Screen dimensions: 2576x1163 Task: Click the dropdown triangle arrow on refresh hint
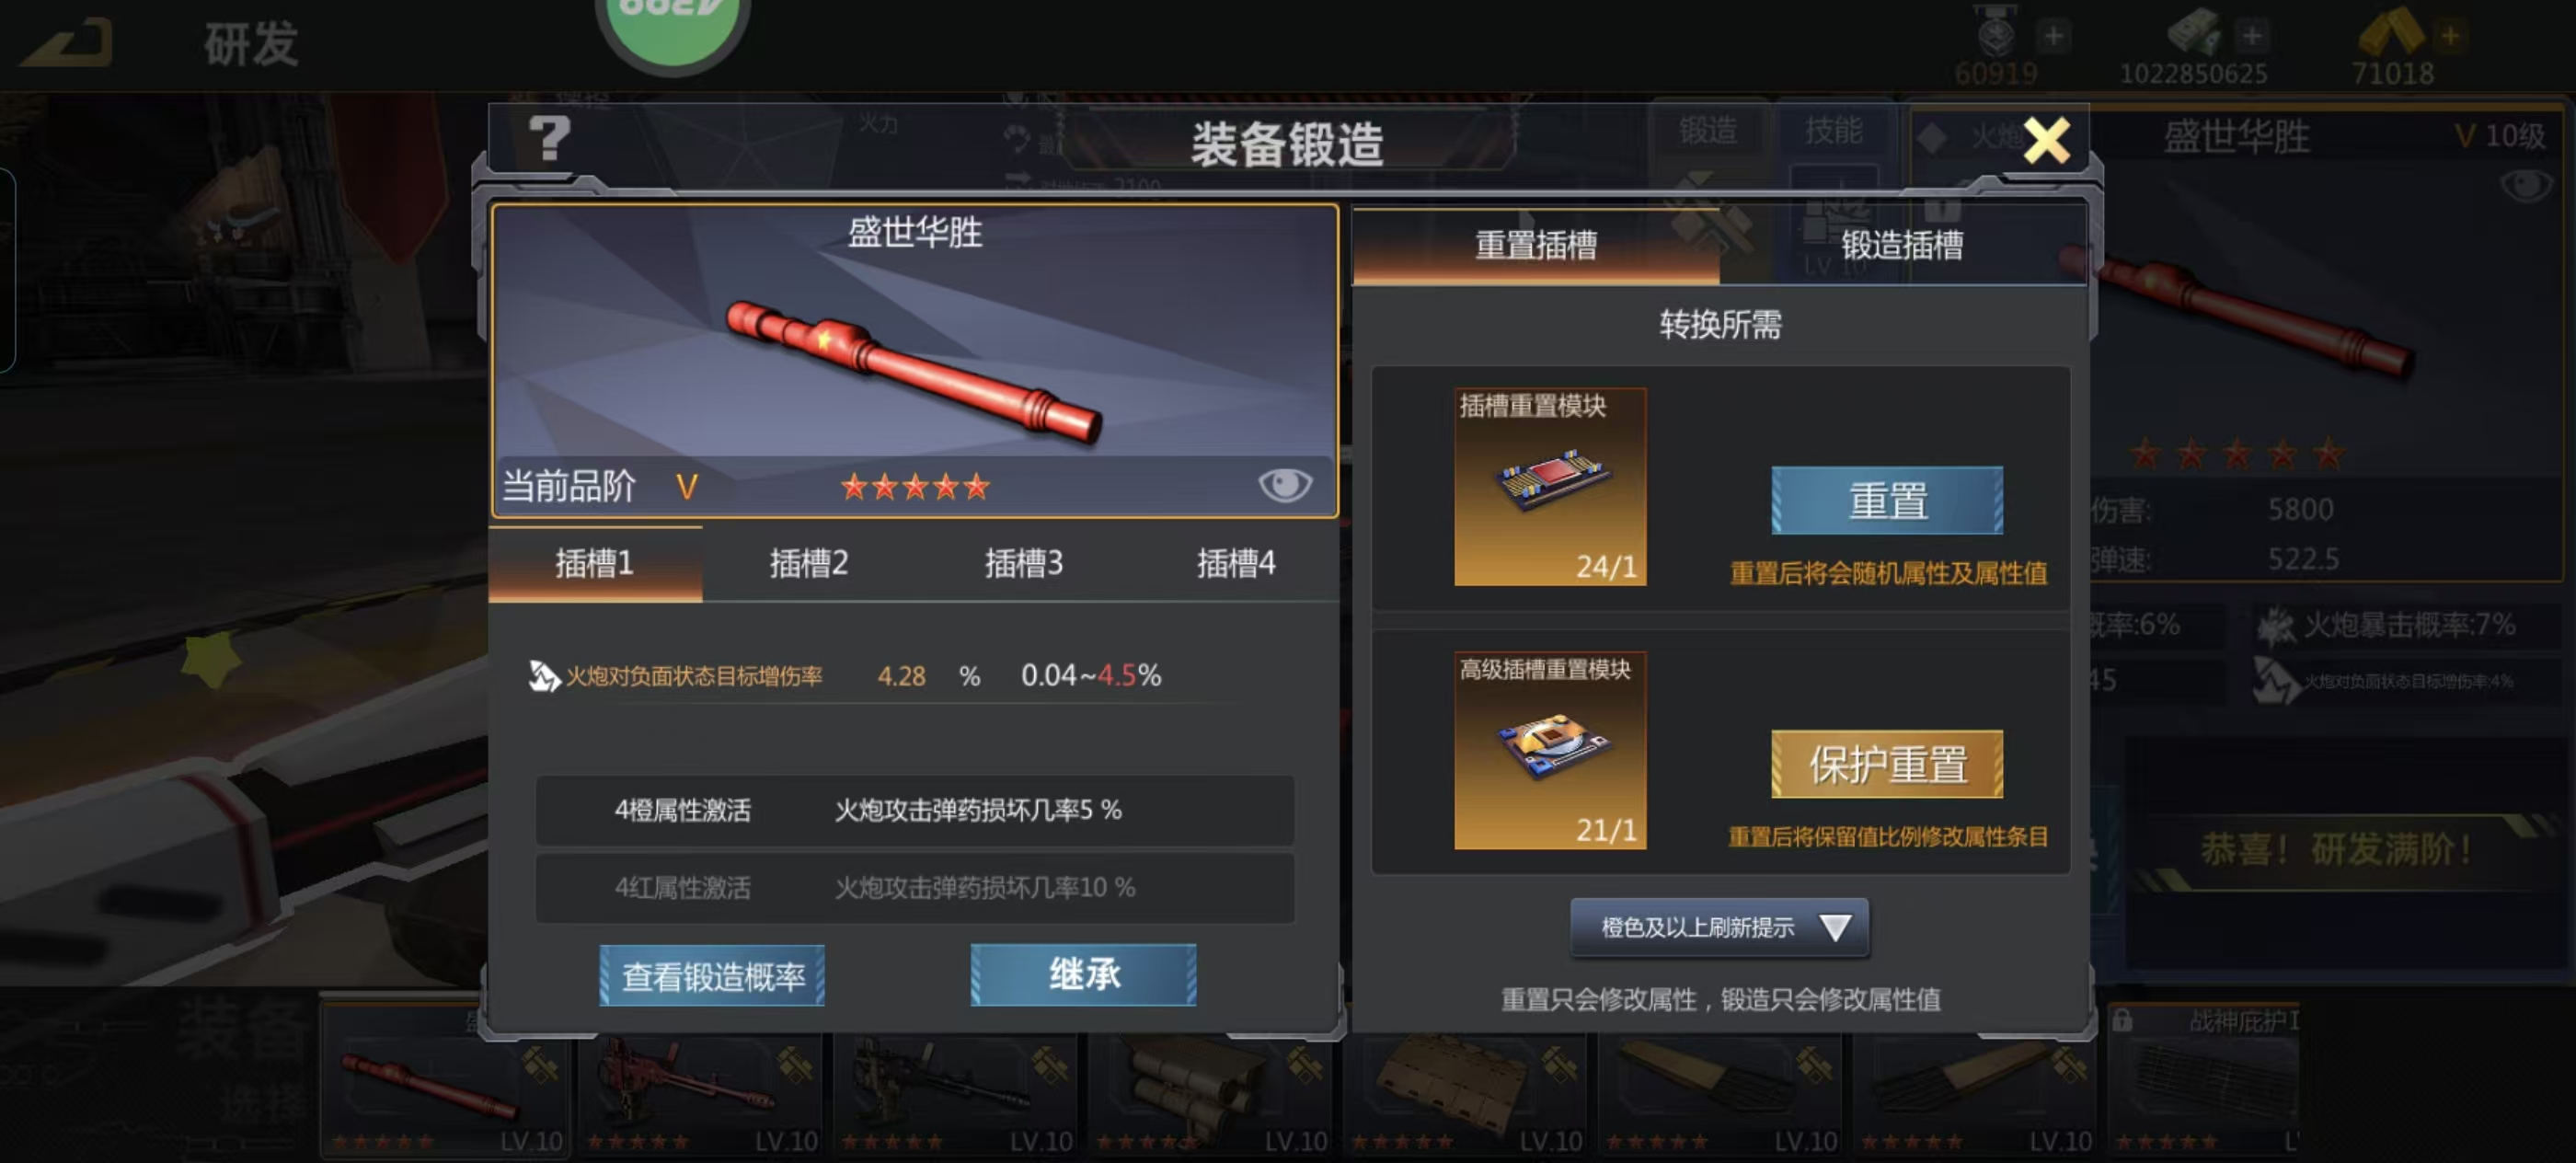click(1835, 928)
